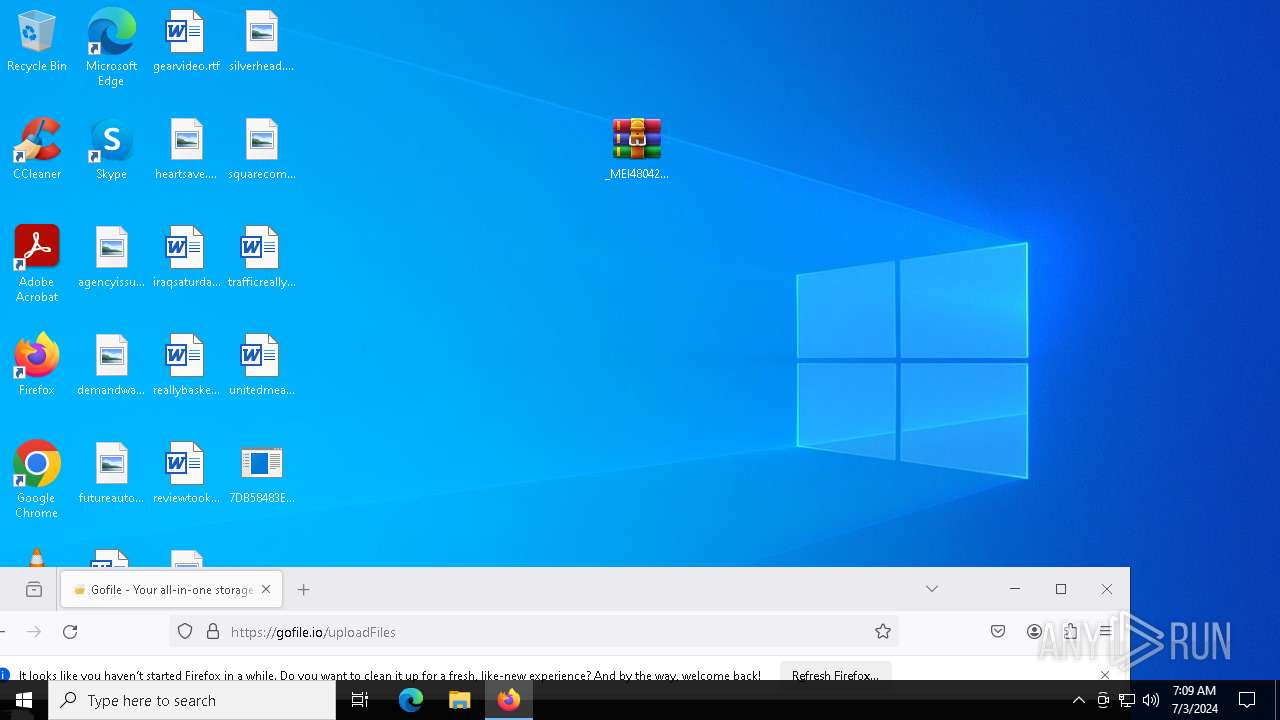Select the gearvideo.rtf file icon
Image resolution: width=1280 pixels, height=720 pixels.
click(186, 42)
